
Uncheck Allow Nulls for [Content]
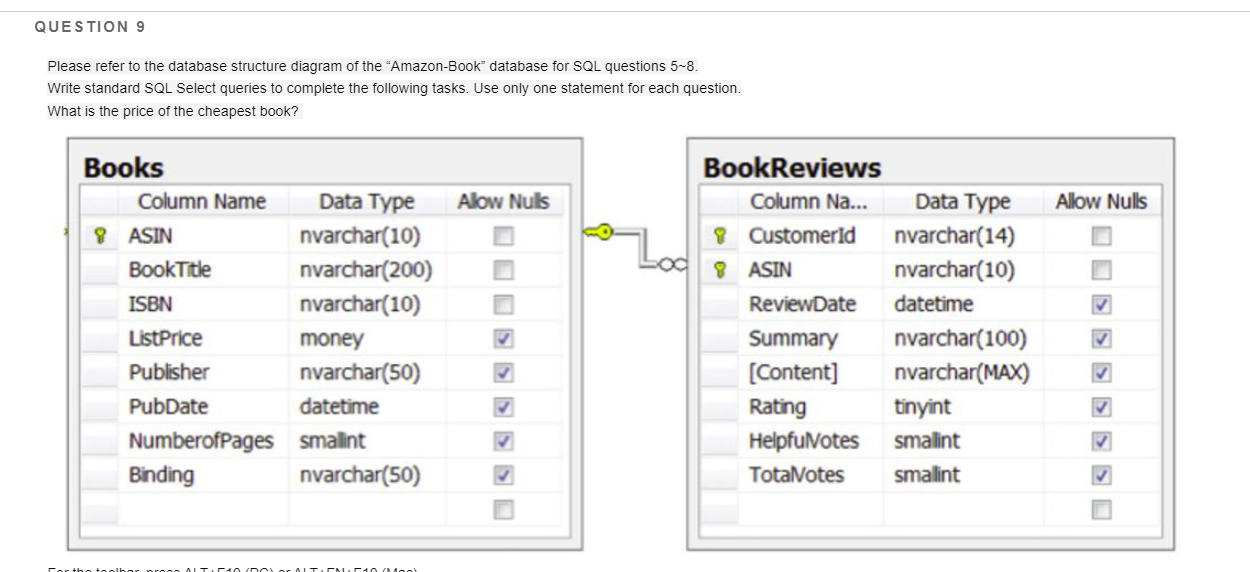click(x=1101, y=373)
